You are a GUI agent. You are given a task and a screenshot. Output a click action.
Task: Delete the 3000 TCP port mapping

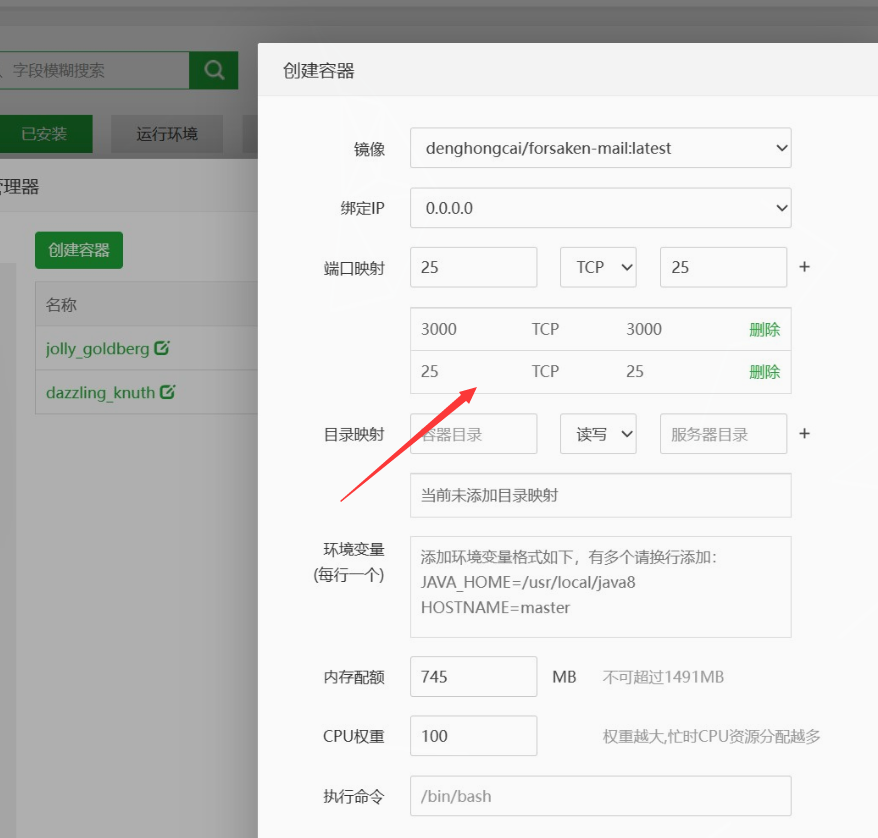(764, 330)
